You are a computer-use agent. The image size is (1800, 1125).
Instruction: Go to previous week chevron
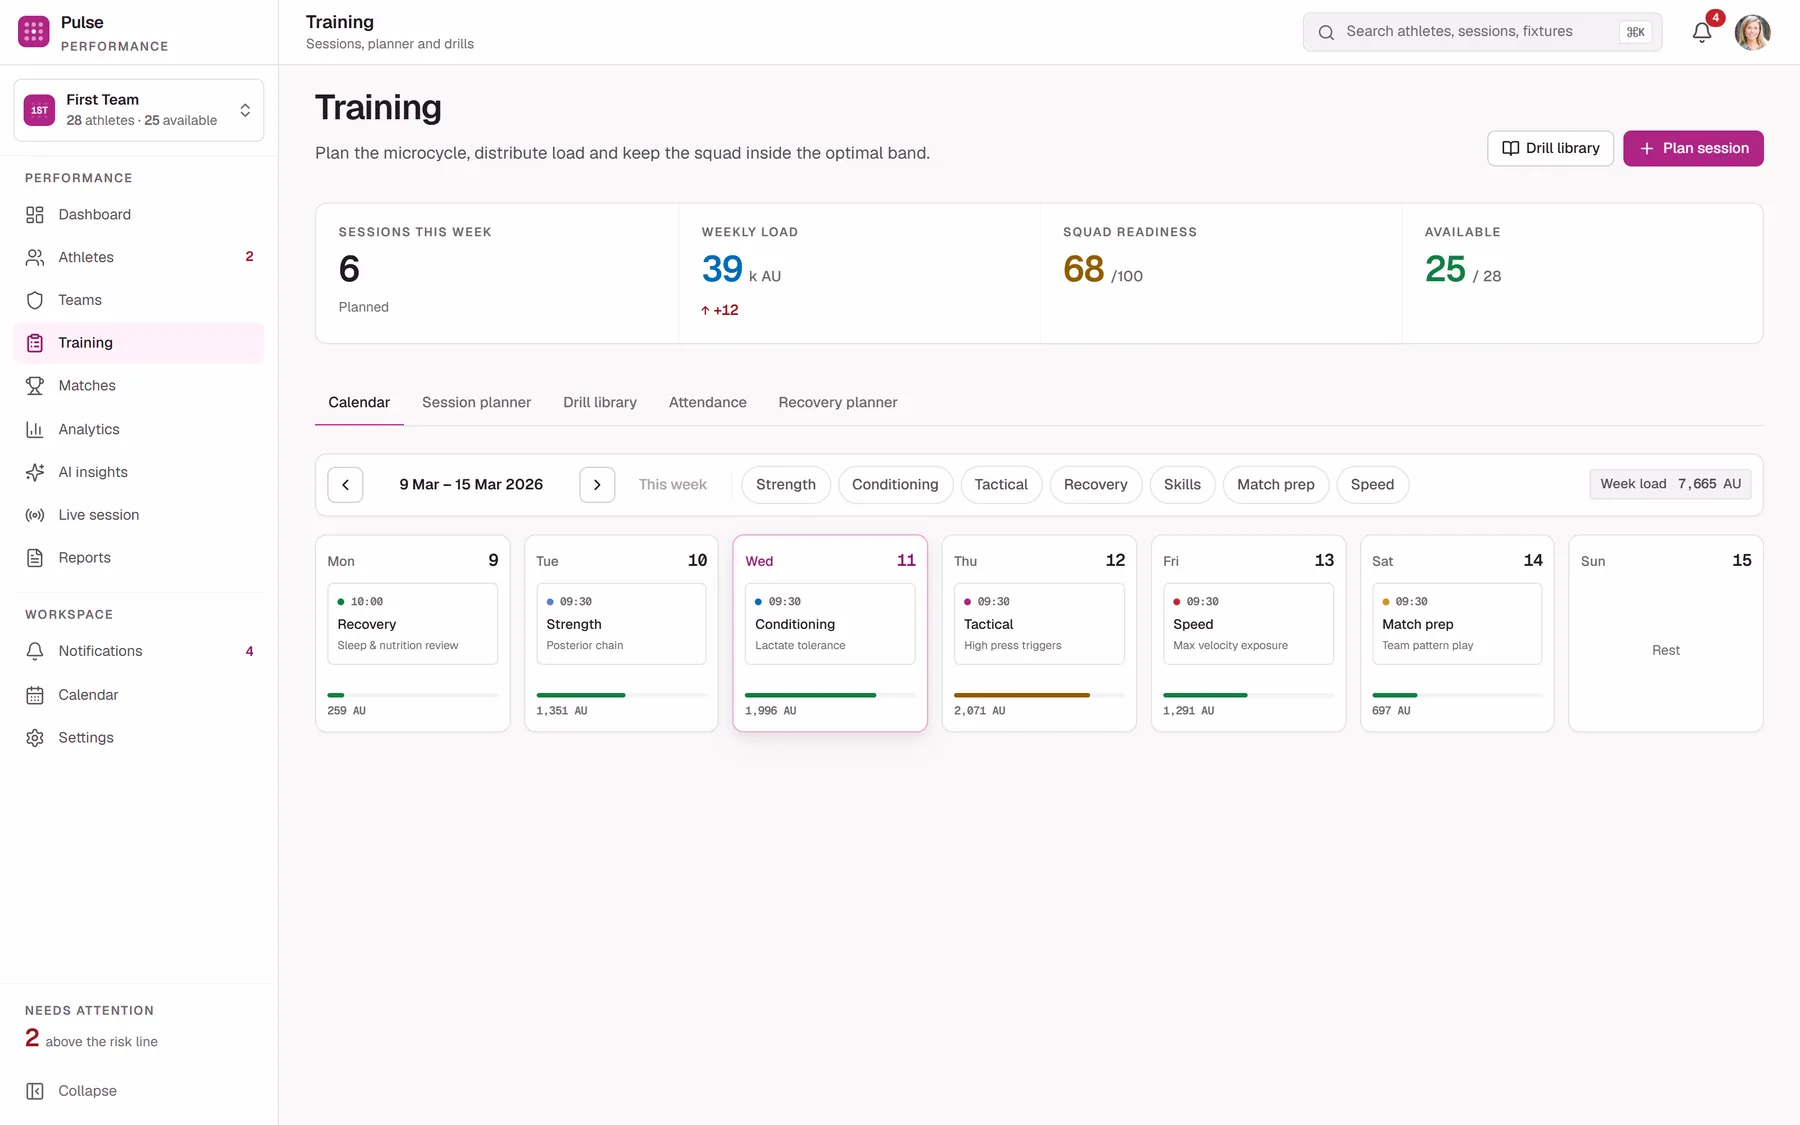click(x=345, y=485)
